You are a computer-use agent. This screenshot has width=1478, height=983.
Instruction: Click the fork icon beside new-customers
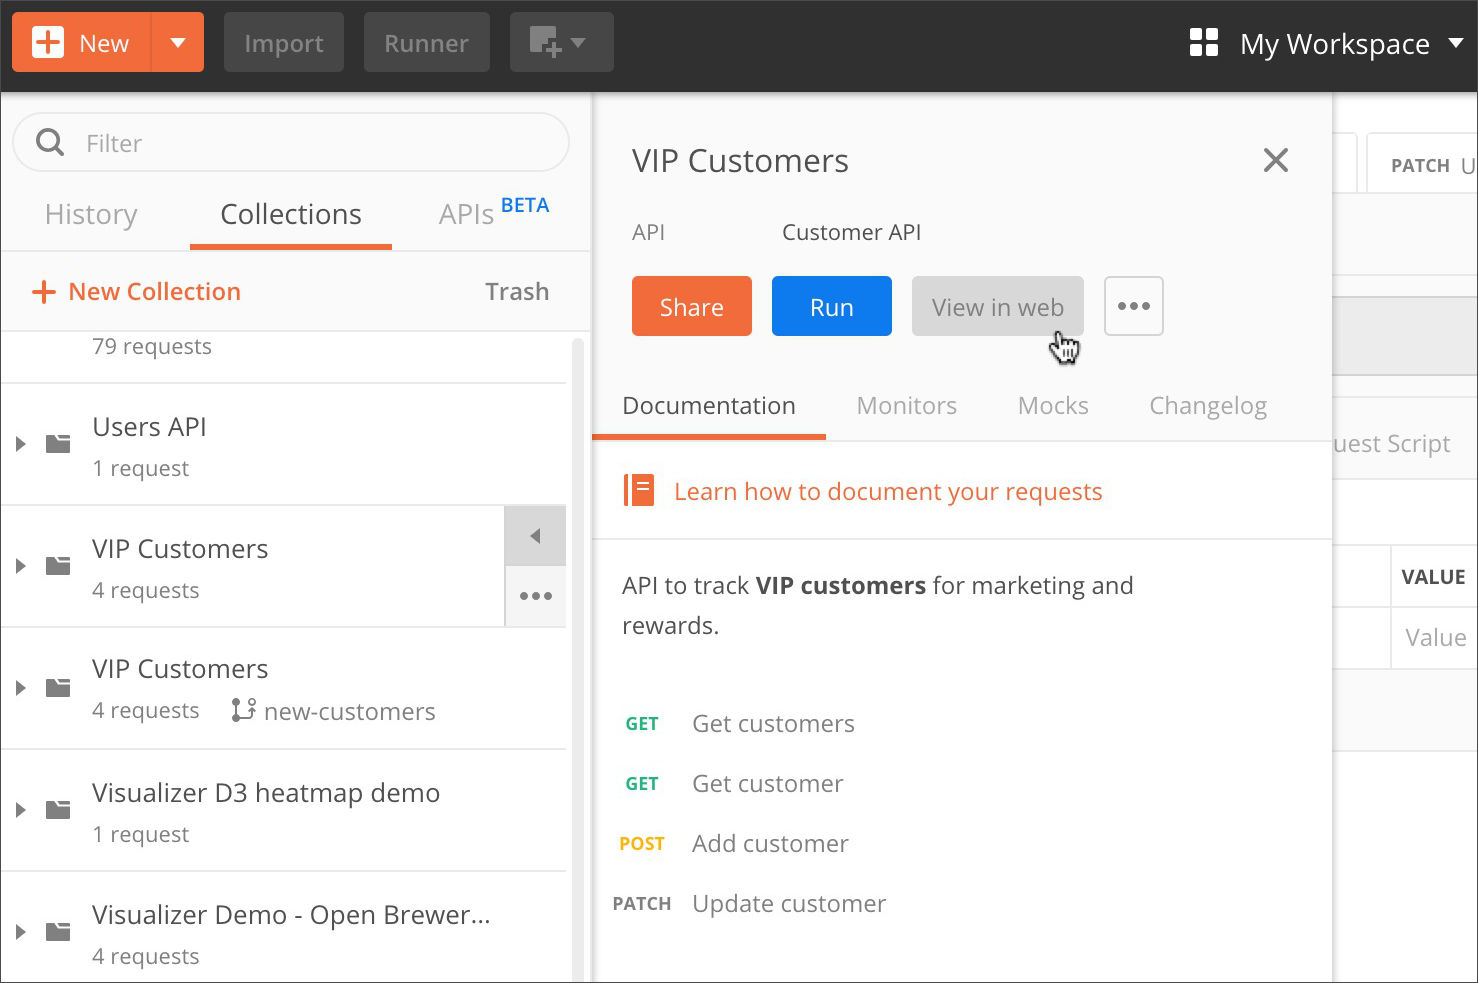(243, 710)
